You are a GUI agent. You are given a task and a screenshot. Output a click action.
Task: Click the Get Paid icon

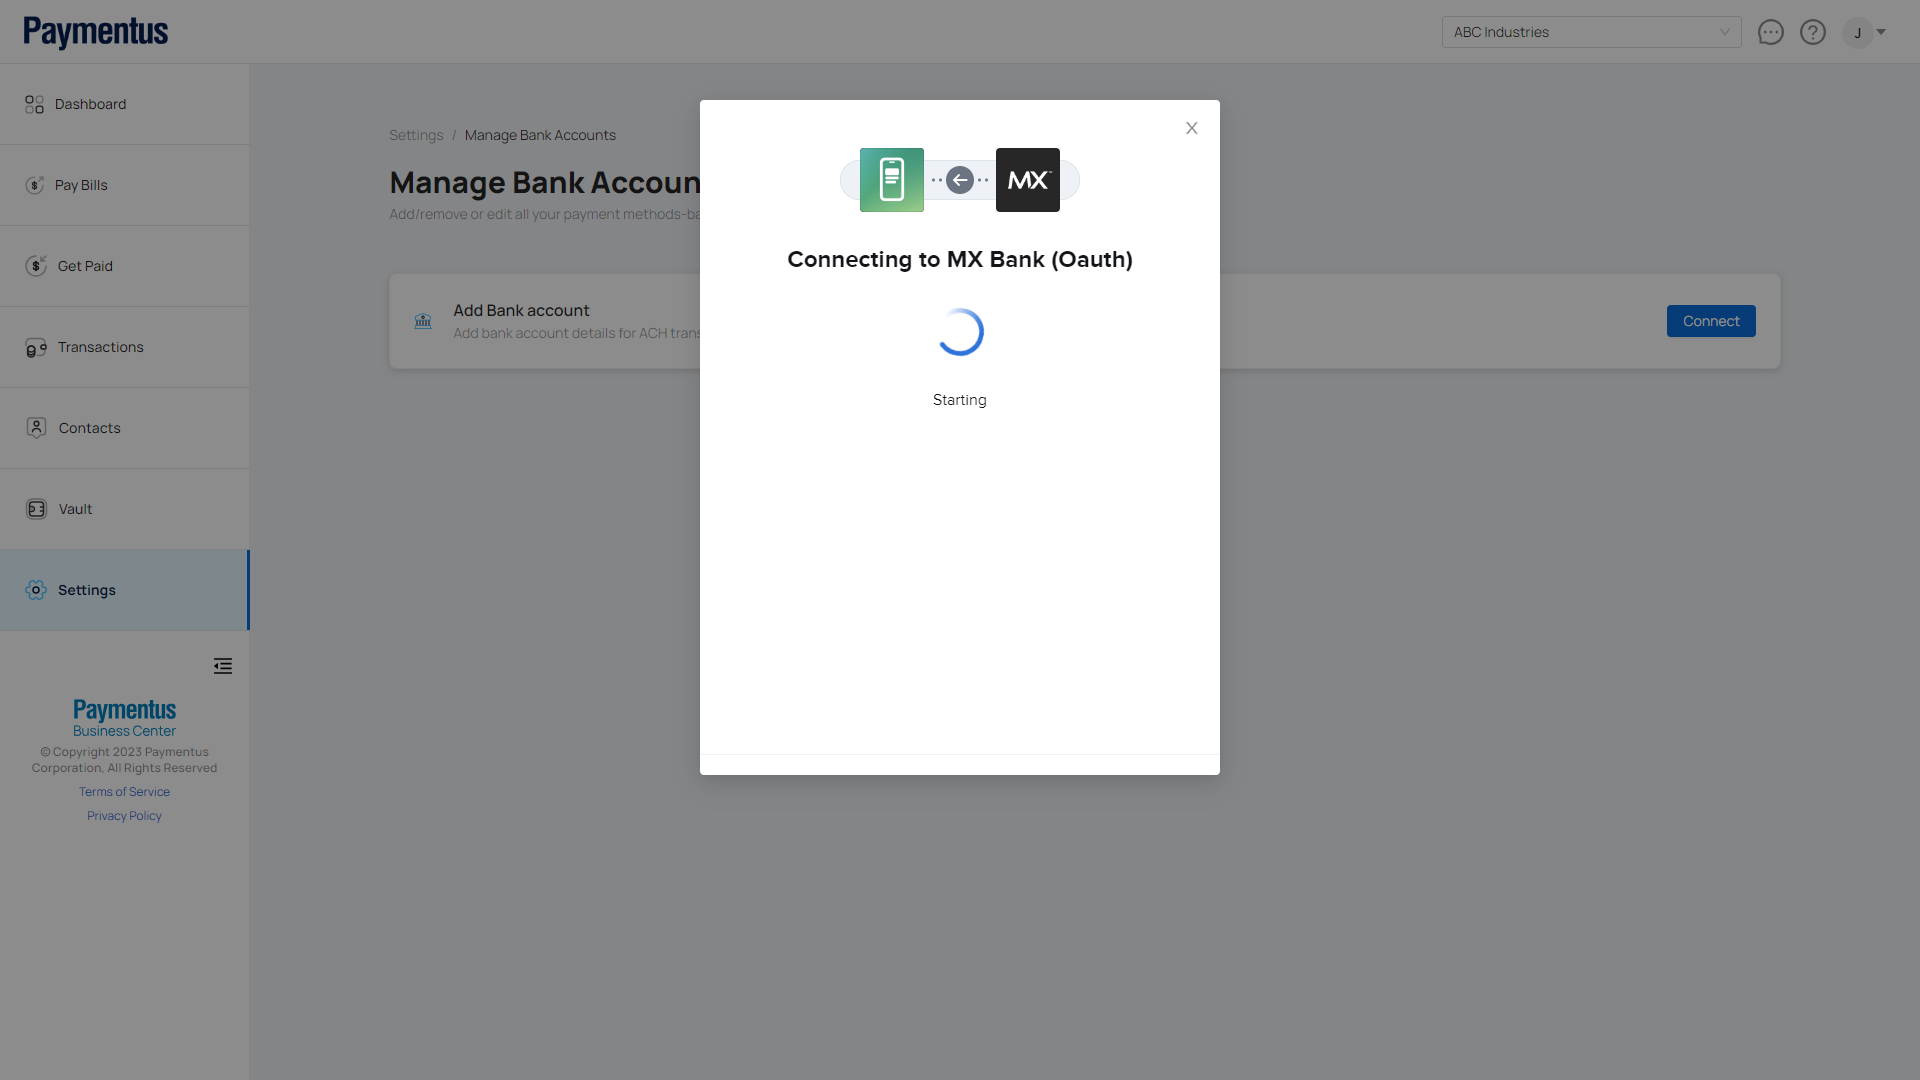36,266
